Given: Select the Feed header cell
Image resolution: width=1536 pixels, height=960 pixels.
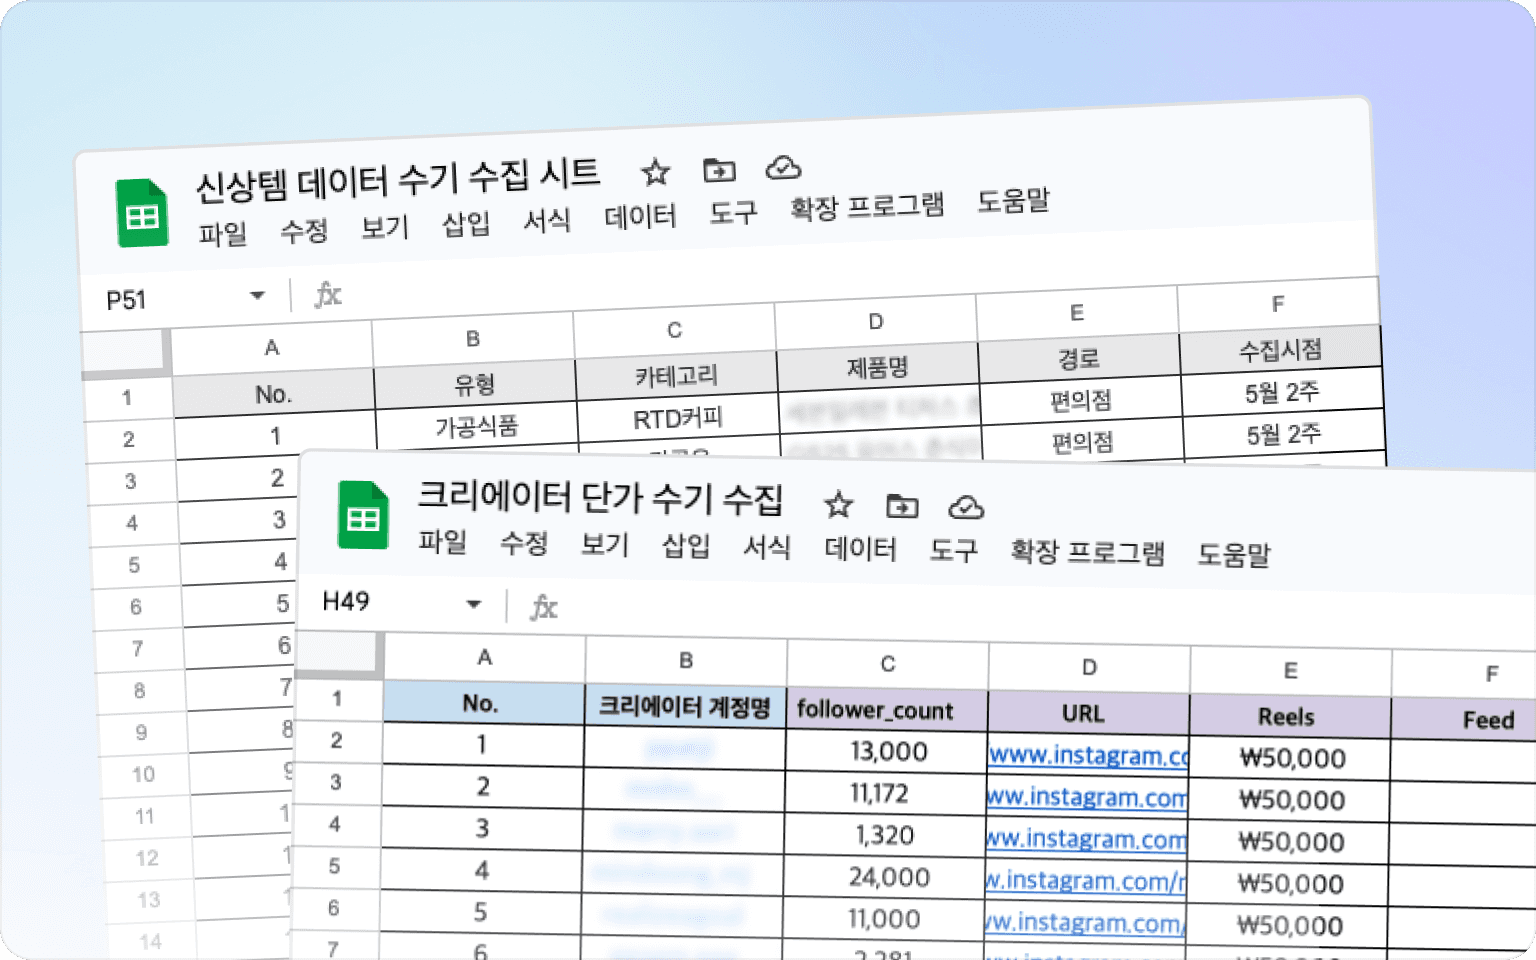Looking at the screenshot, I should [x=1465, y=720].
